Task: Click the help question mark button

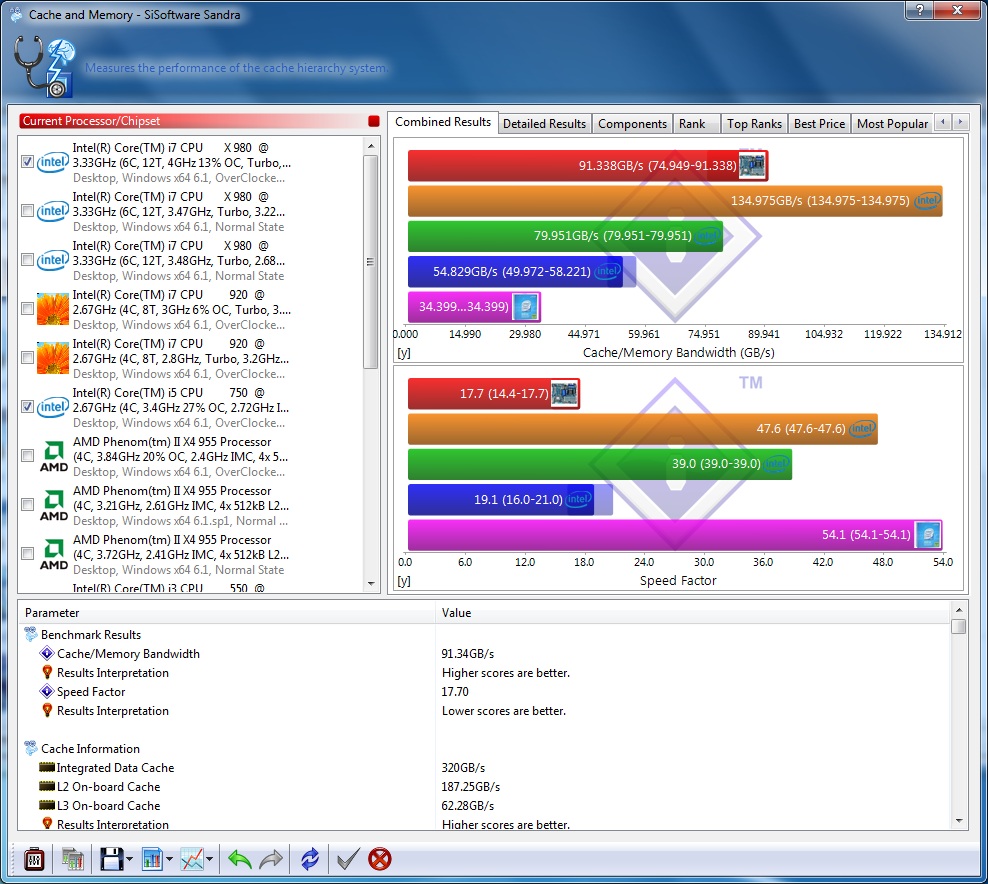Action: [920, 10]
